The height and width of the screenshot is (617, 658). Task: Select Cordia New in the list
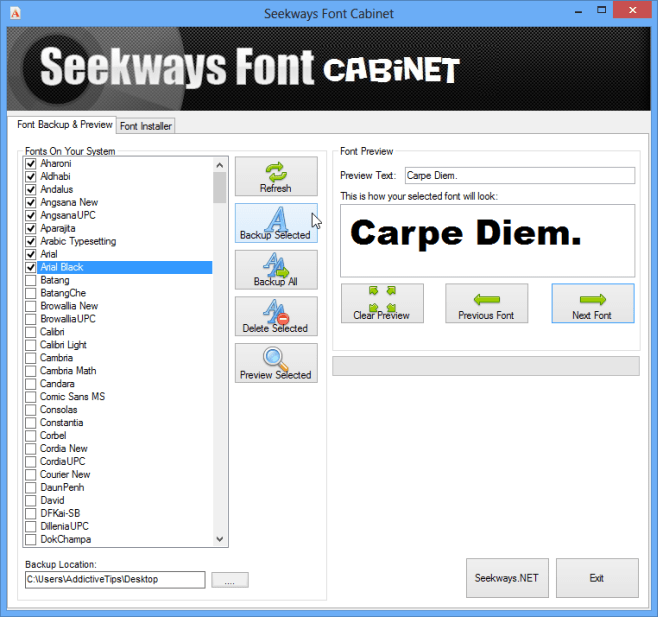[64, 448]
